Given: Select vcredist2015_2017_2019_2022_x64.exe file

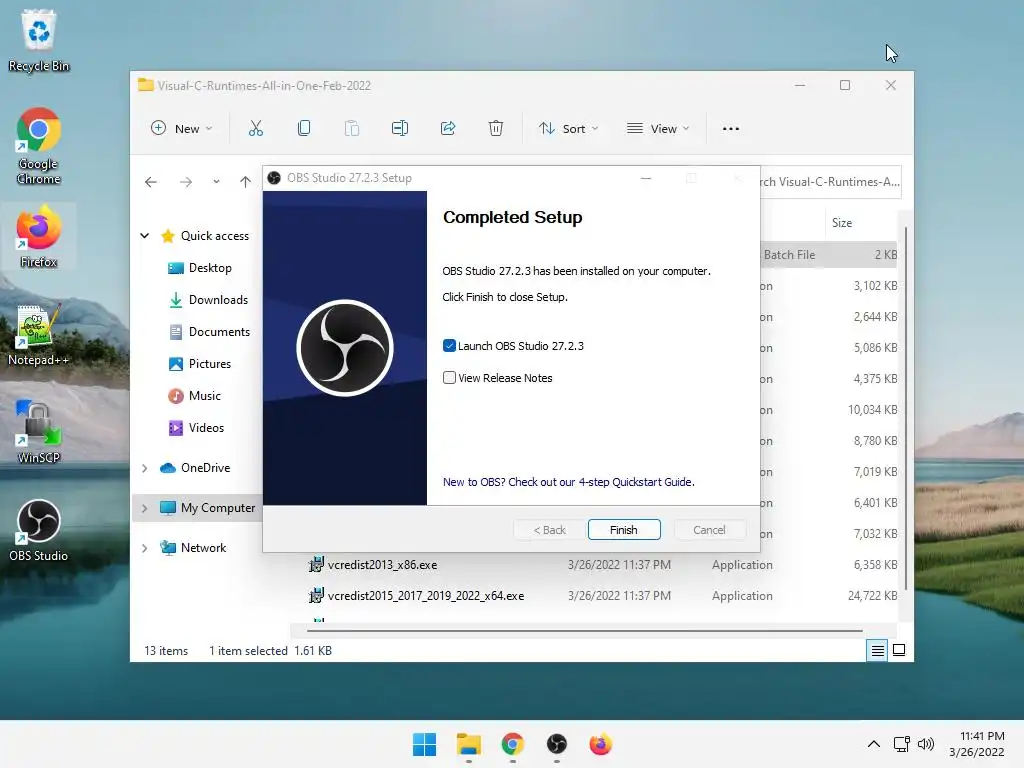Looking at the screenshot, I should (425, 596).
